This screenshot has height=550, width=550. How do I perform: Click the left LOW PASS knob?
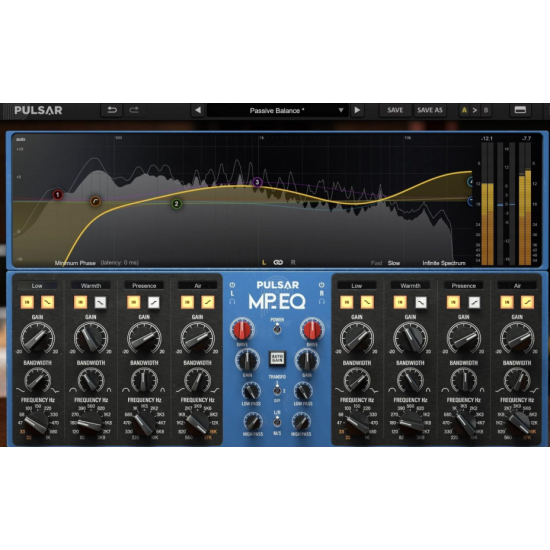[251, 391]
